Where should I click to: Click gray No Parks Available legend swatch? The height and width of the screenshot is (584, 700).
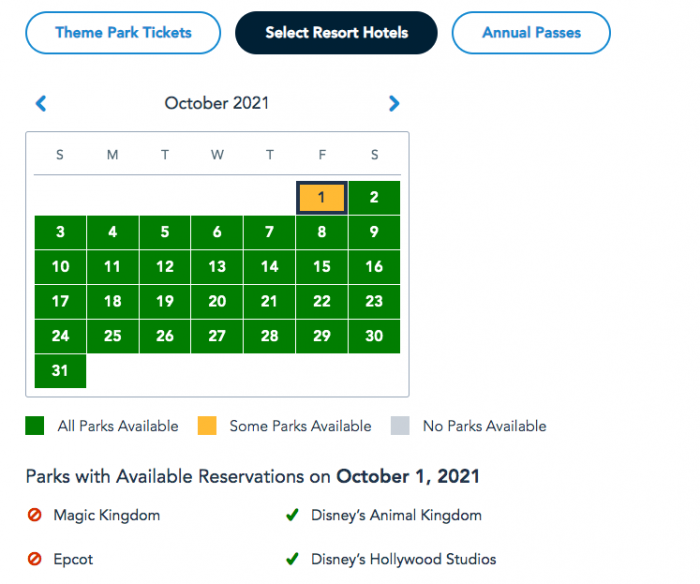coord(401,426)
